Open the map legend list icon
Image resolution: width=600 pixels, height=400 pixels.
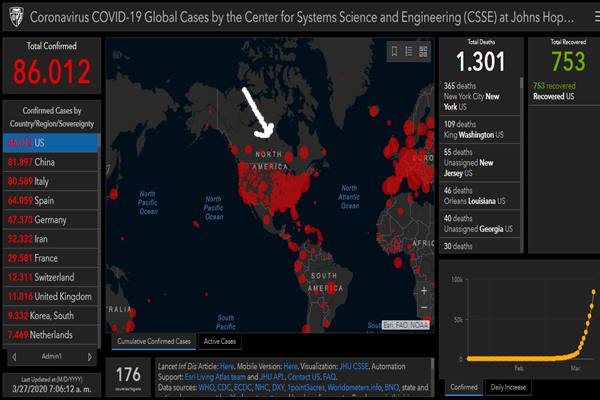click(409, 51)
